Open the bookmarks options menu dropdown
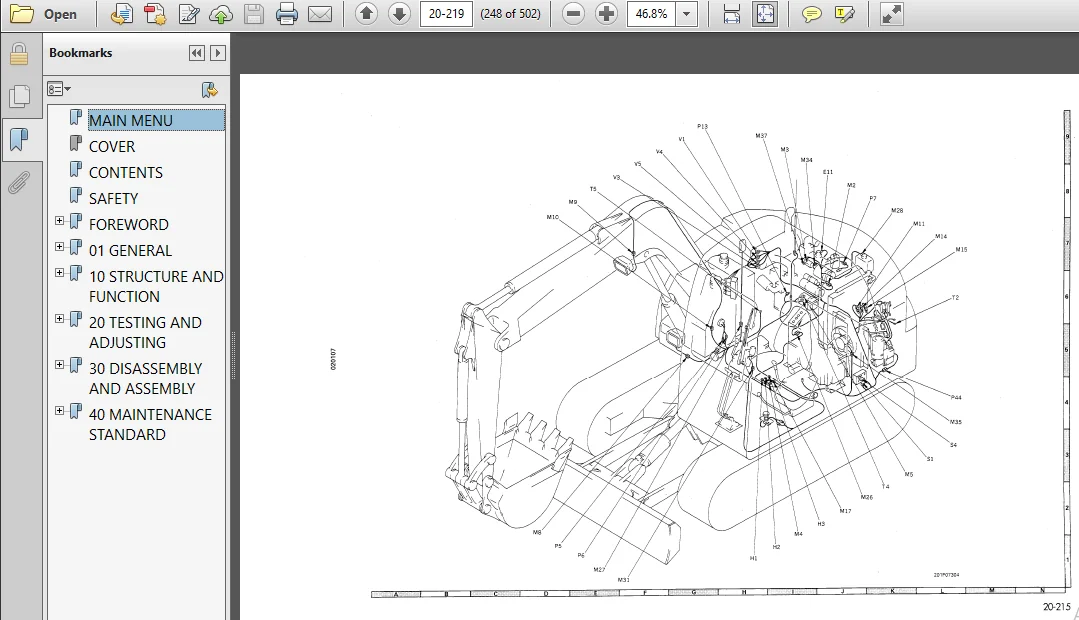 click(x=59, y=89)
